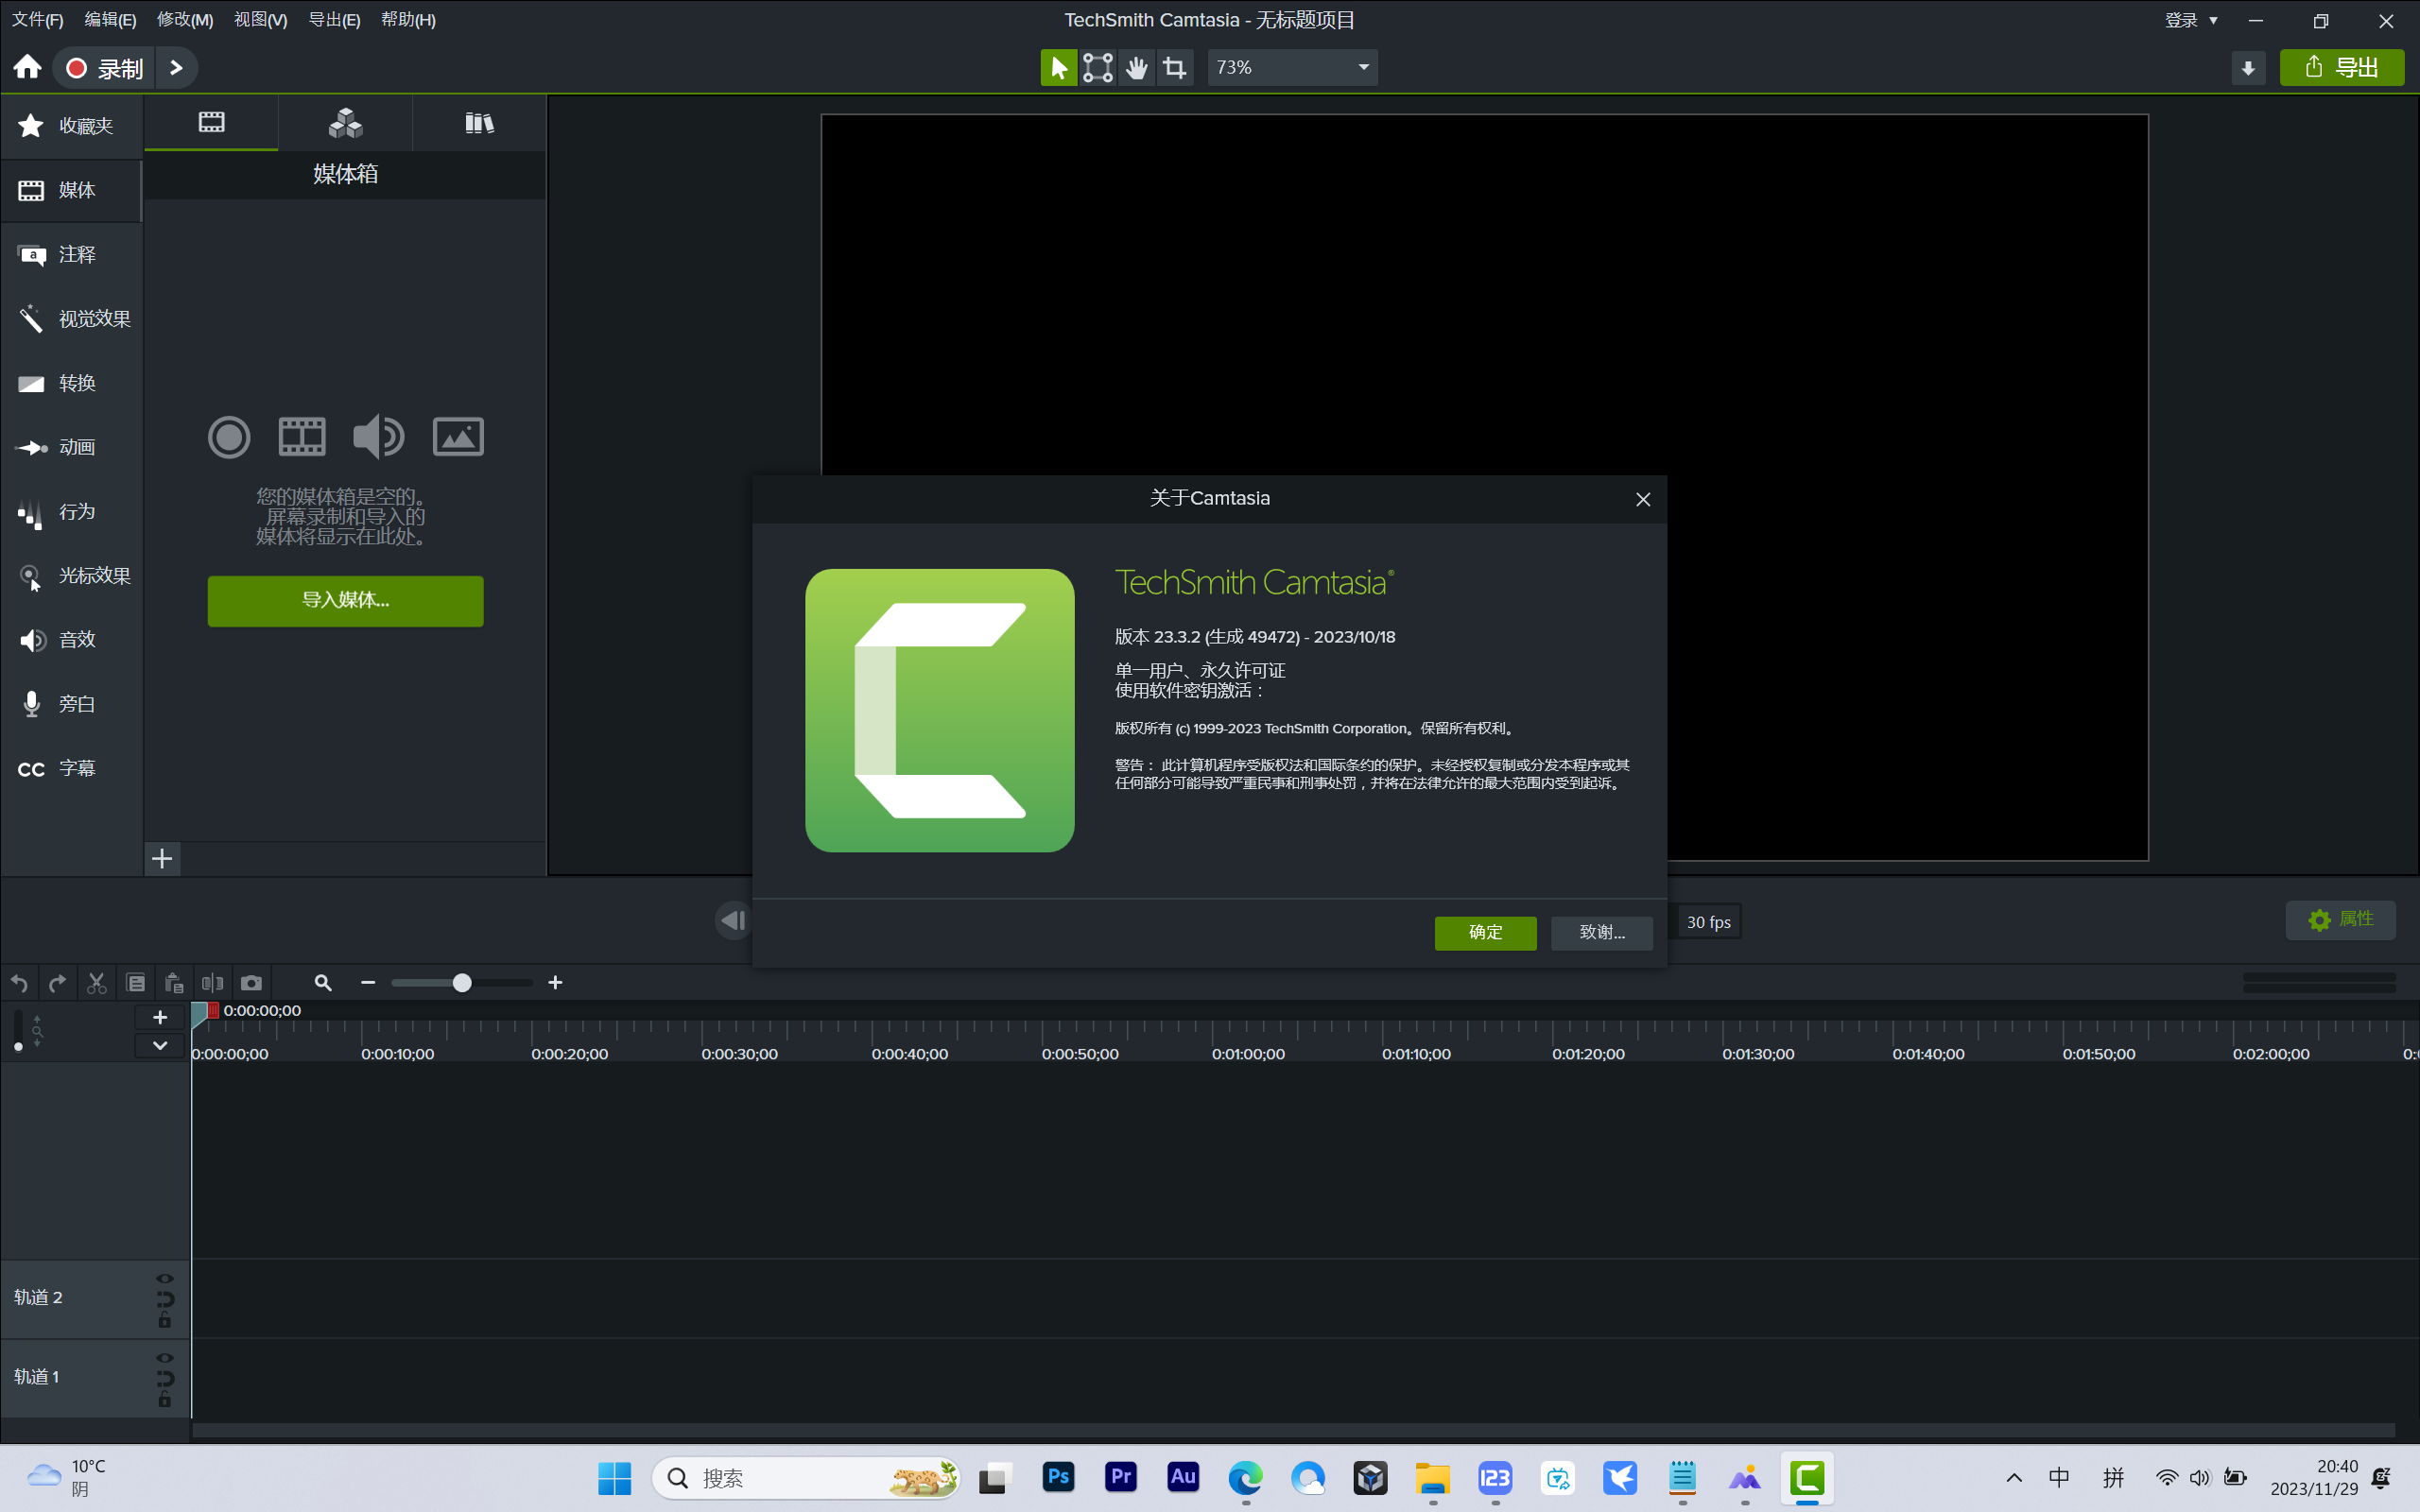Open the 帮助(H) menu

tap(408, 20)
